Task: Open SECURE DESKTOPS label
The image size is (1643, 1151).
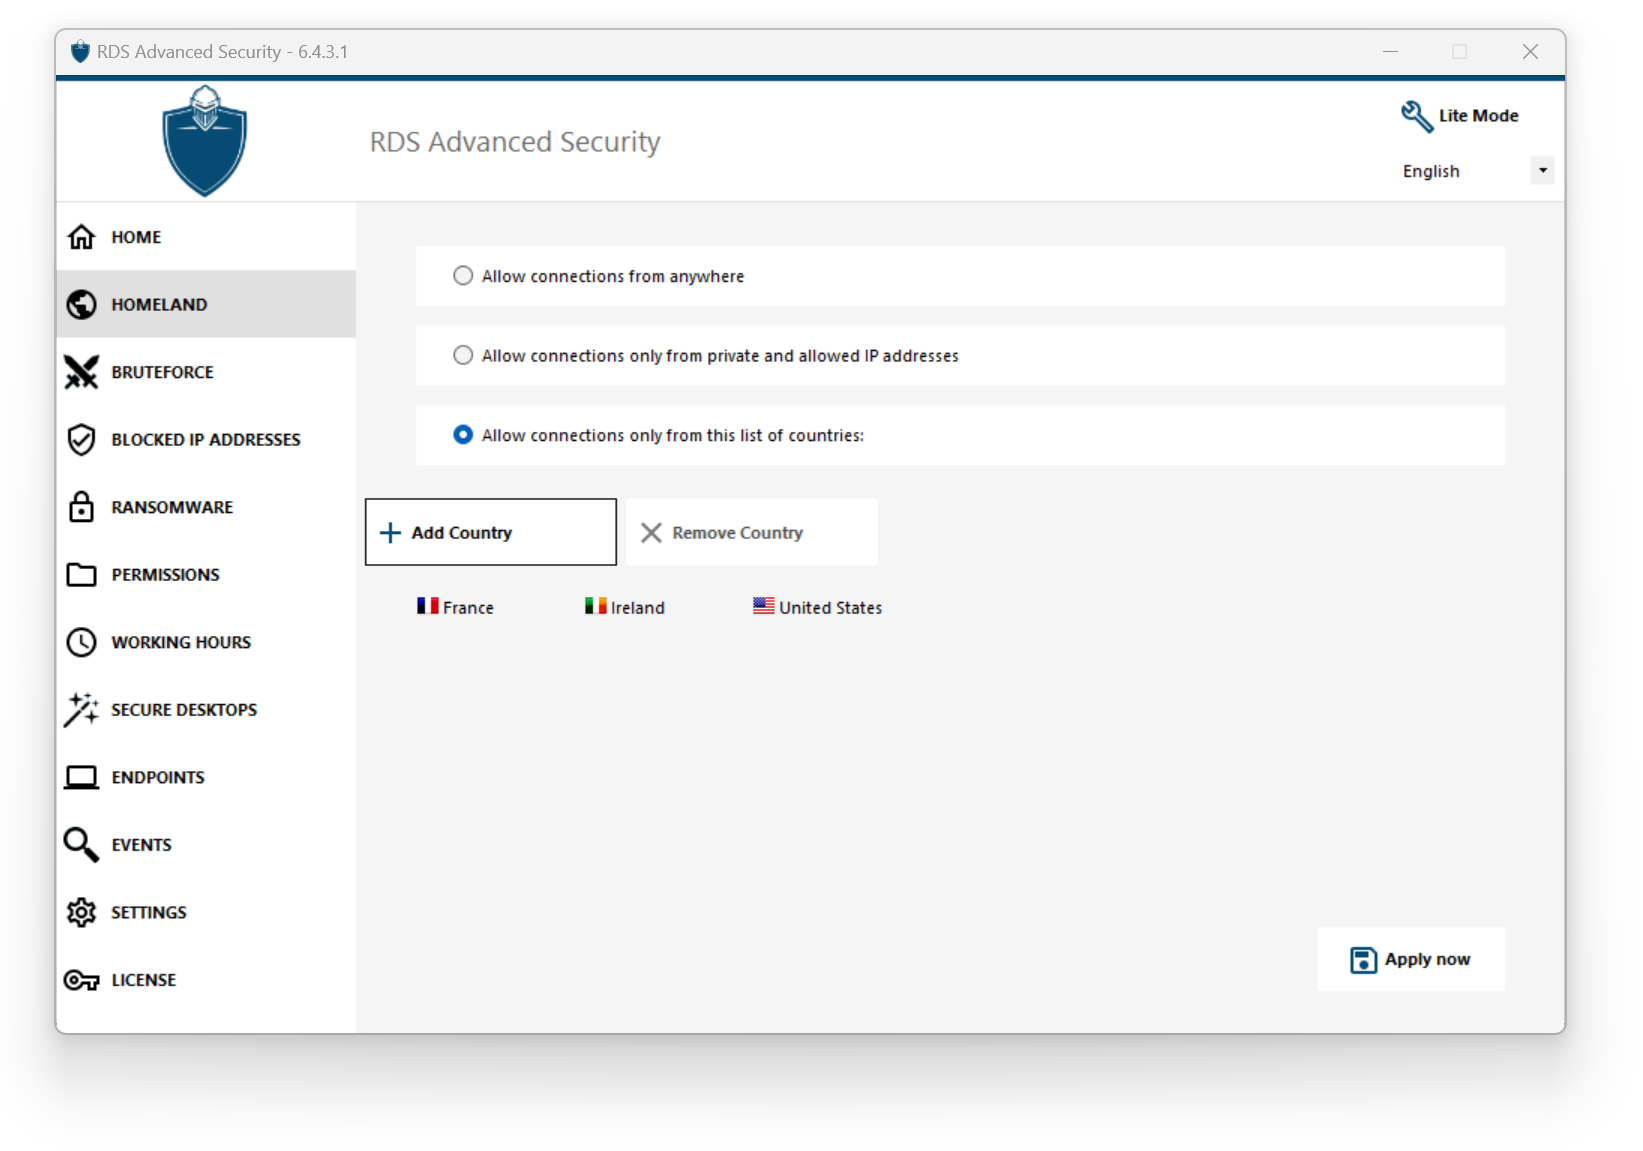Action: 184,710
